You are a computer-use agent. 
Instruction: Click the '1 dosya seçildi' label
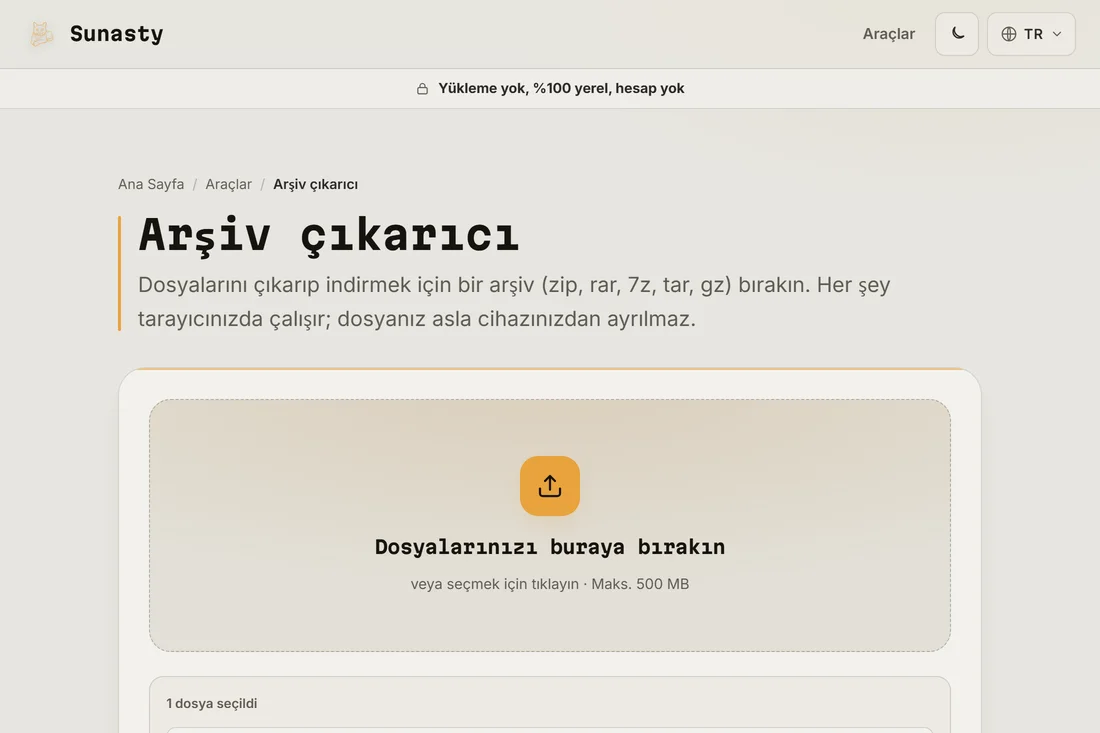point(212,703)
